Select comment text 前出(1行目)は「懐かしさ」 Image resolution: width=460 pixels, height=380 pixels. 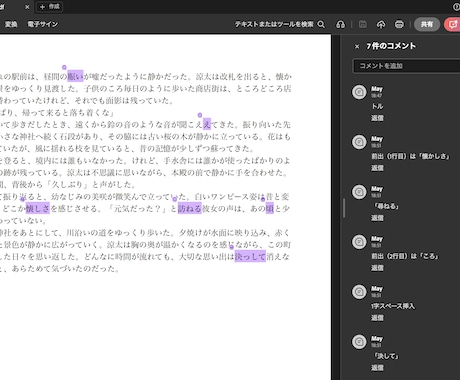click(x=411, y=156)
